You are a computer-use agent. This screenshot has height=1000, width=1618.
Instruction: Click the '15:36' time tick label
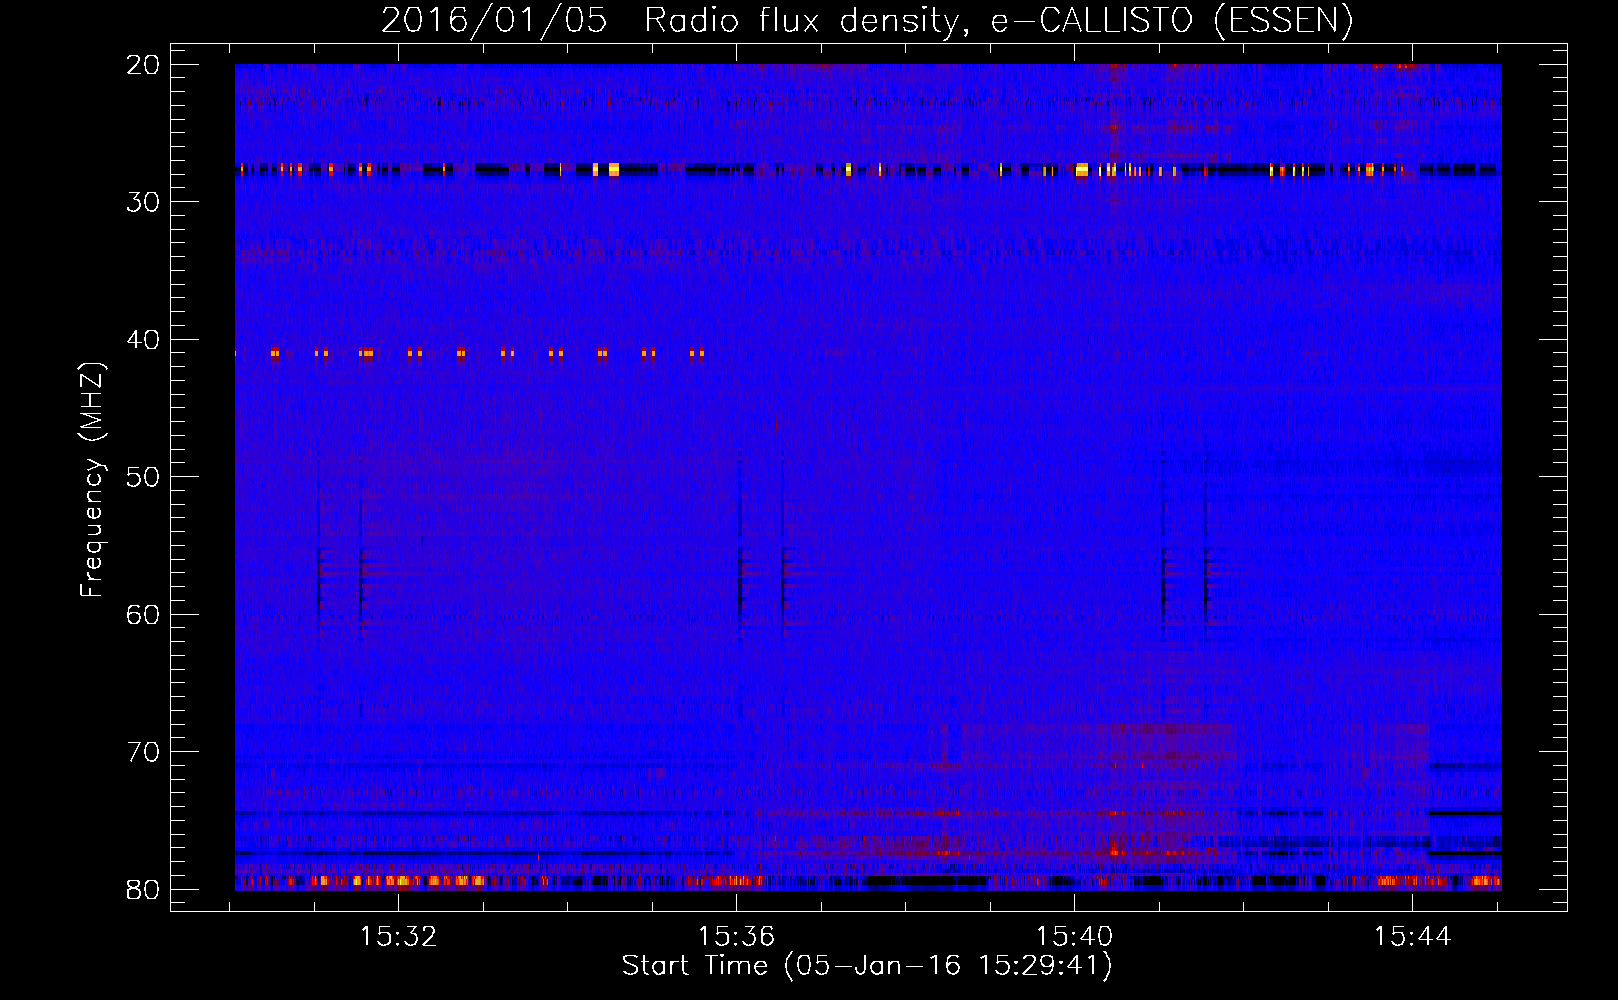click(x=736, y=937)
